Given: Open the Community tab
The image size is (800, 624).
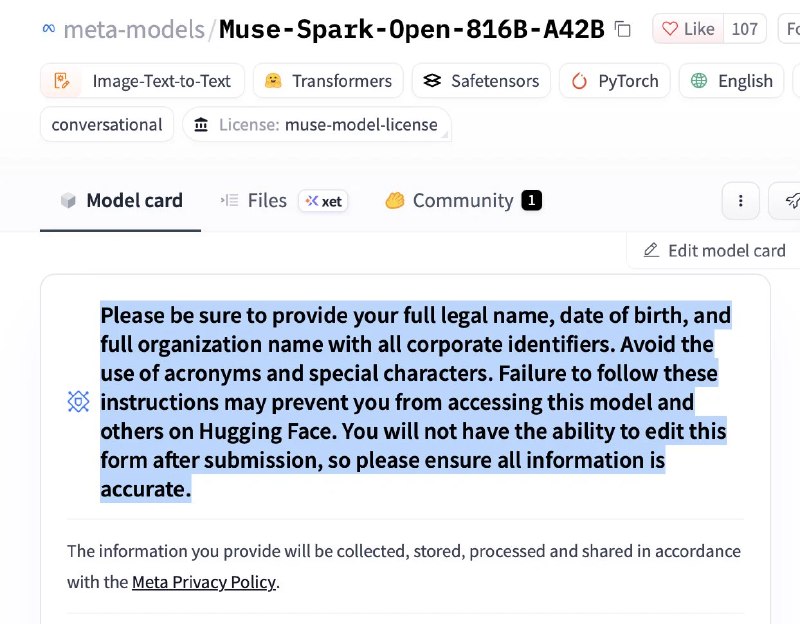Looking at the screenshot, I should pos(463,201).
